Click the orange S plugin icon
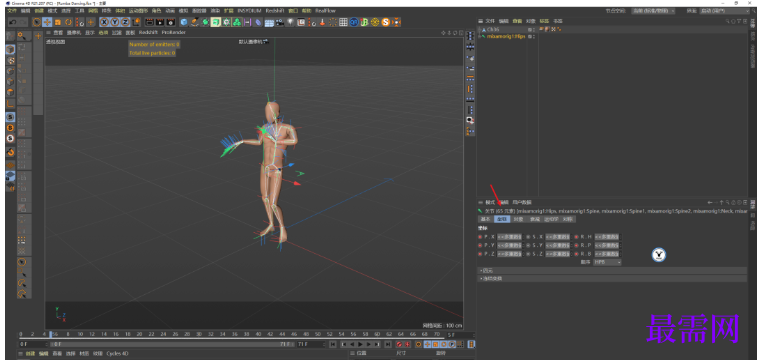This screenshot has width=758, height=360. [x=386, y=22]
